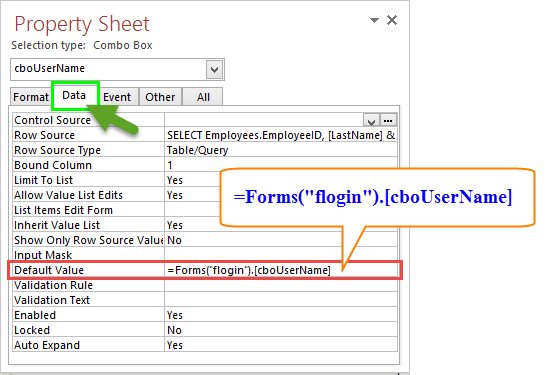Select the Locked property label
547x375 pixels.
tap(32, 330)
